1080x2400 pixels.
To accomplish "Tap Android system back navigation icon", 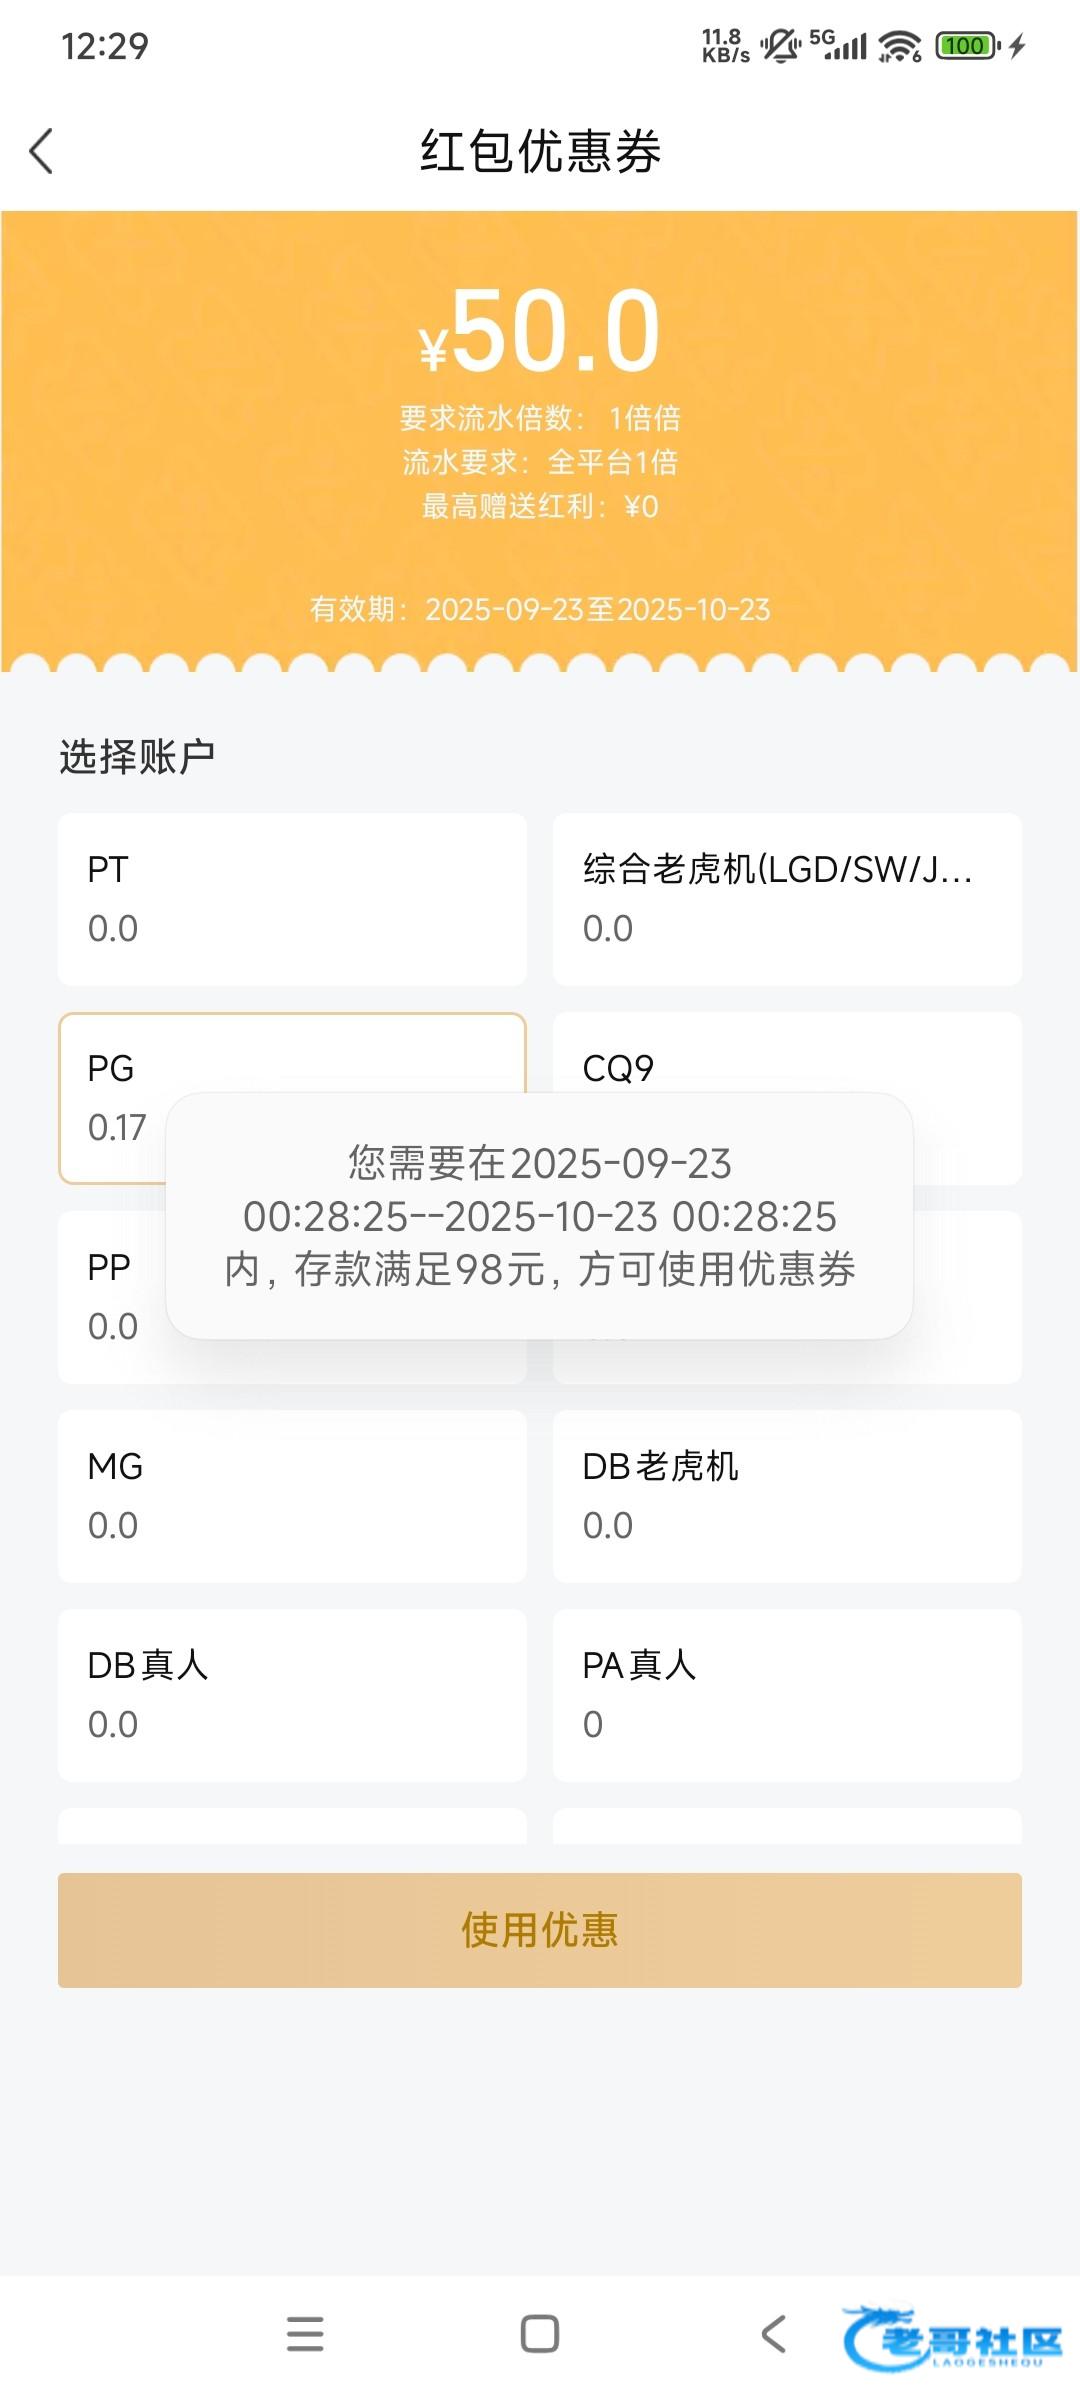I will (773, 2334).
